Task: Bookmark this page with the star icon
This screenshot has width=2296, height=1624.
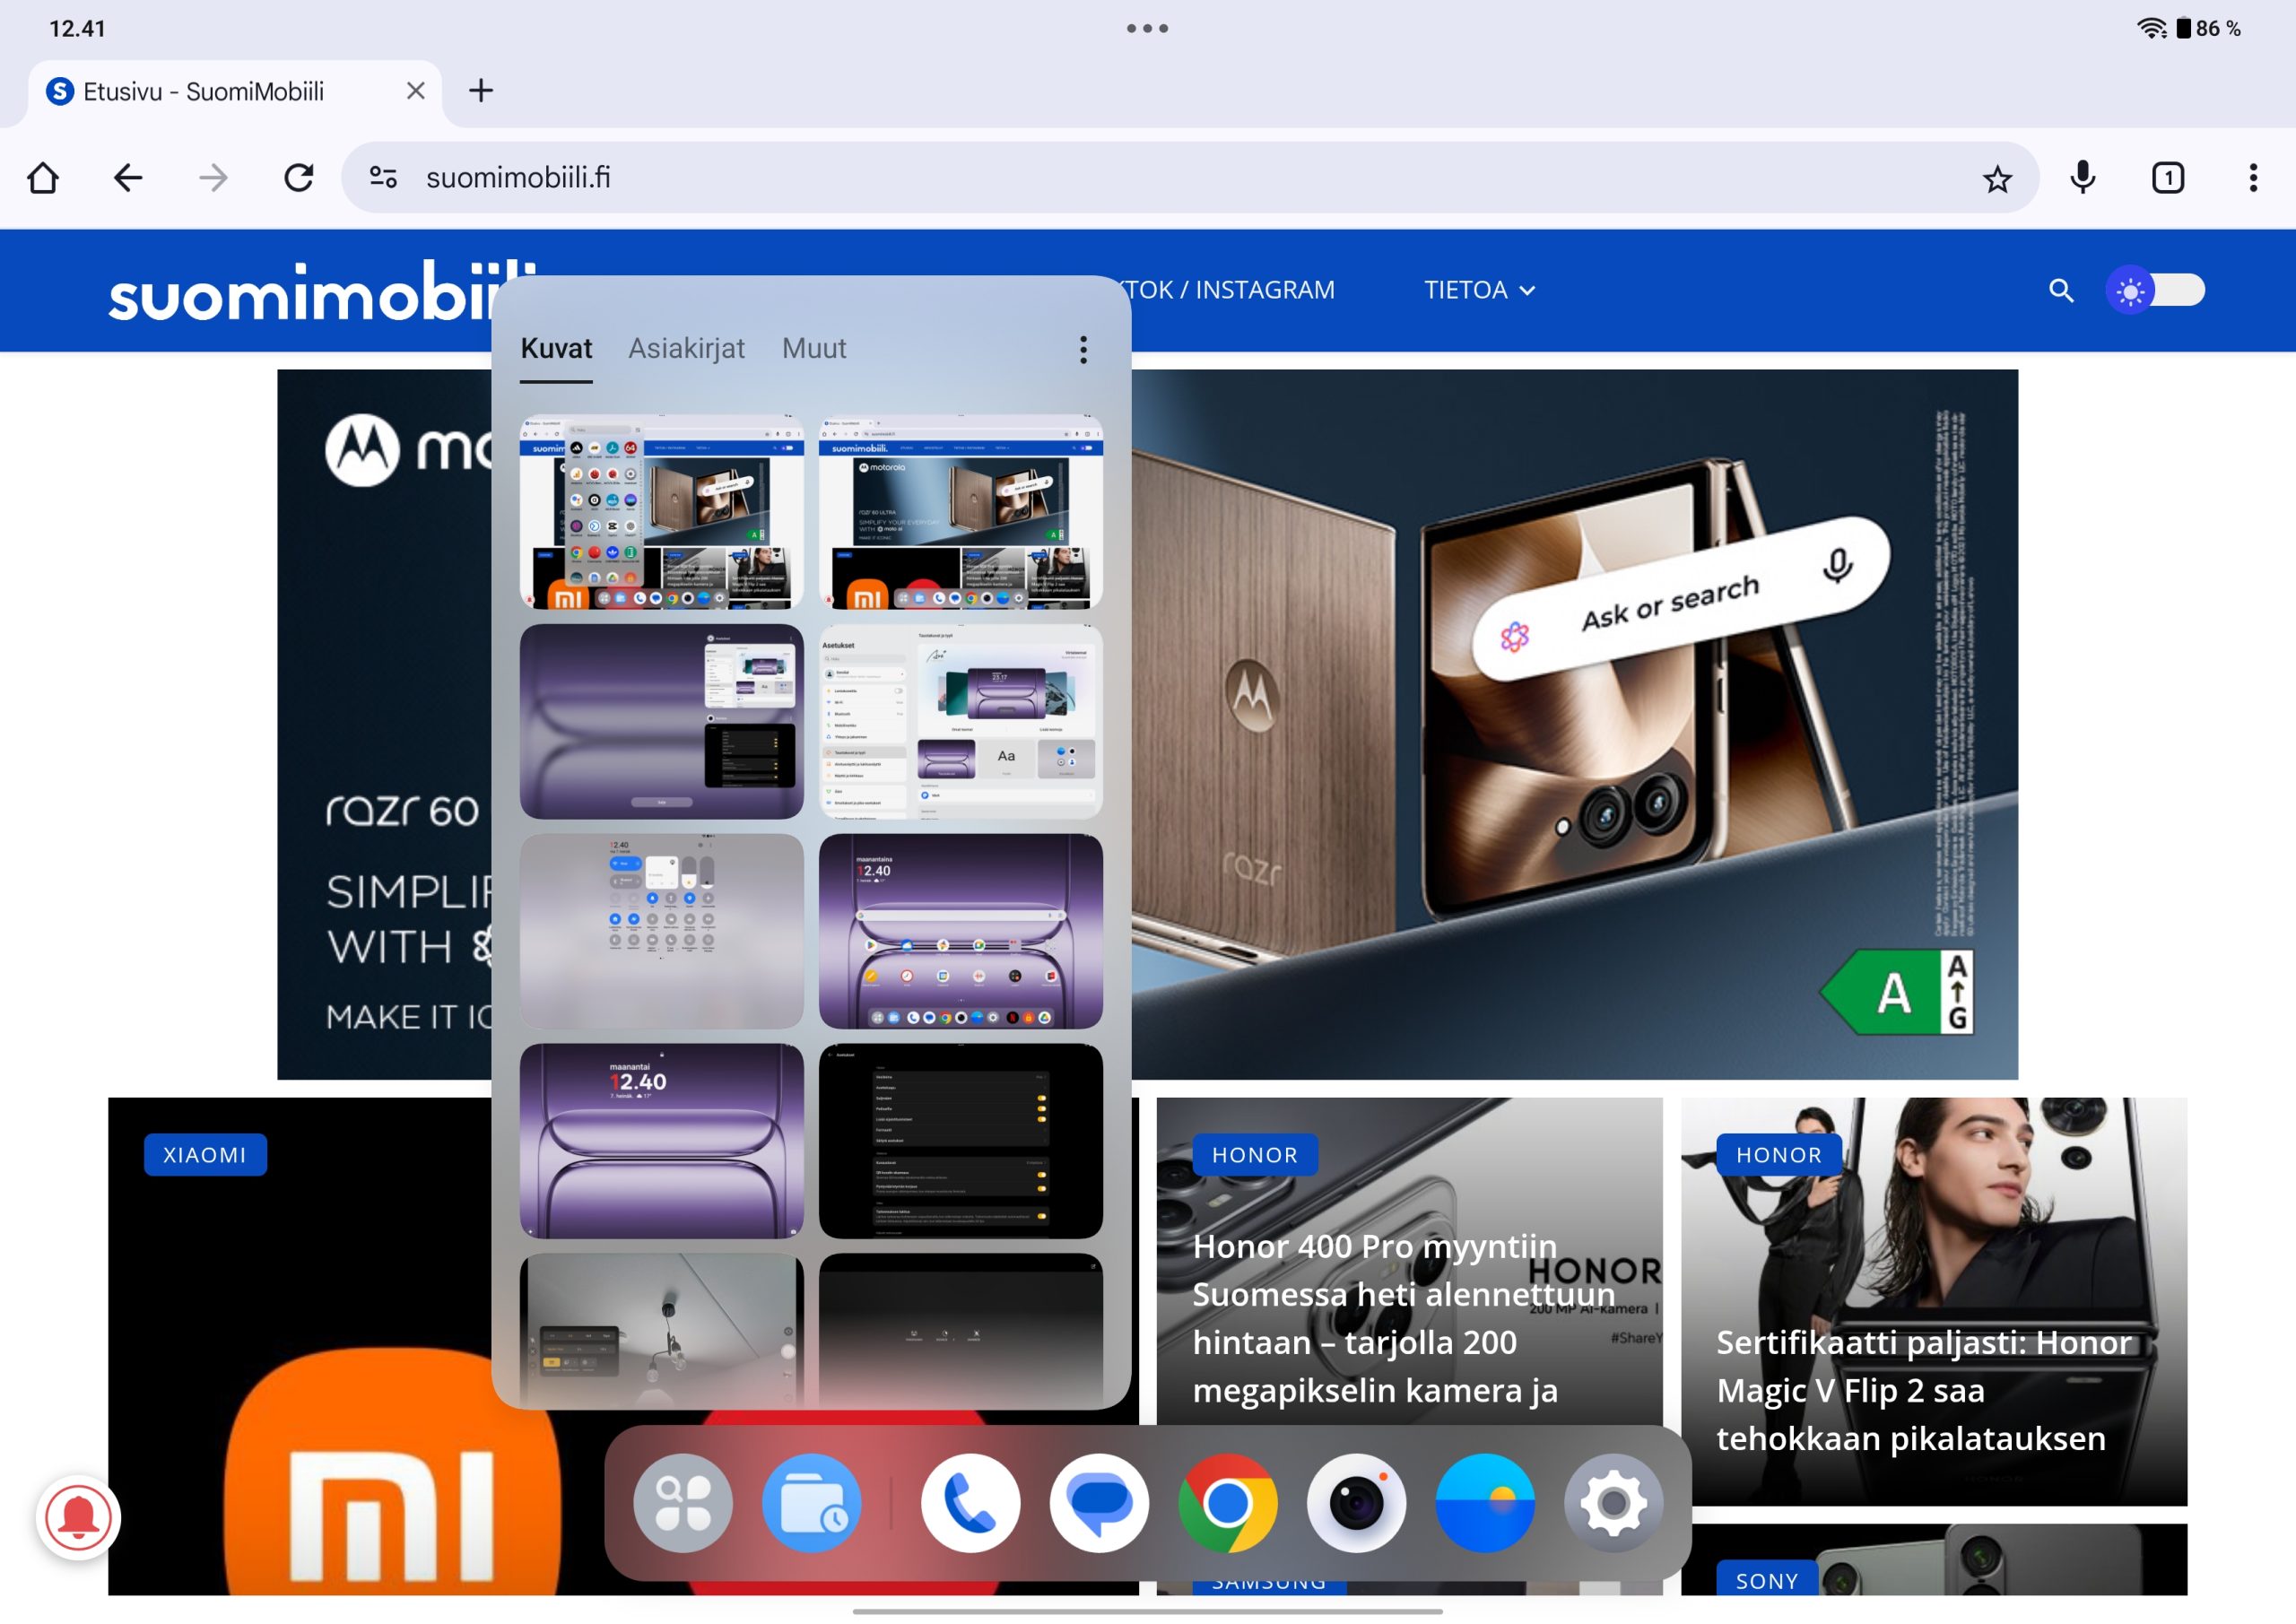Action: pos(1997,179)
